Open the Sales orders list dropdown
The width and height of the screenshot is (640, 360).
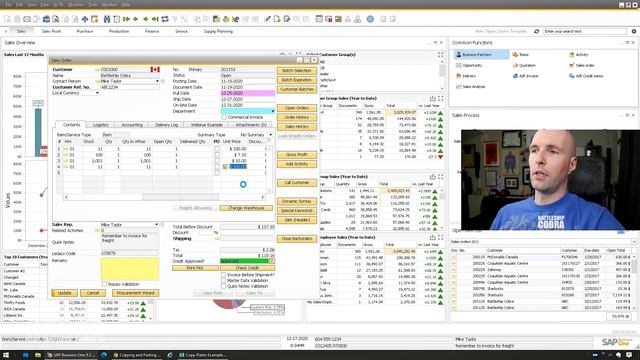634,242
